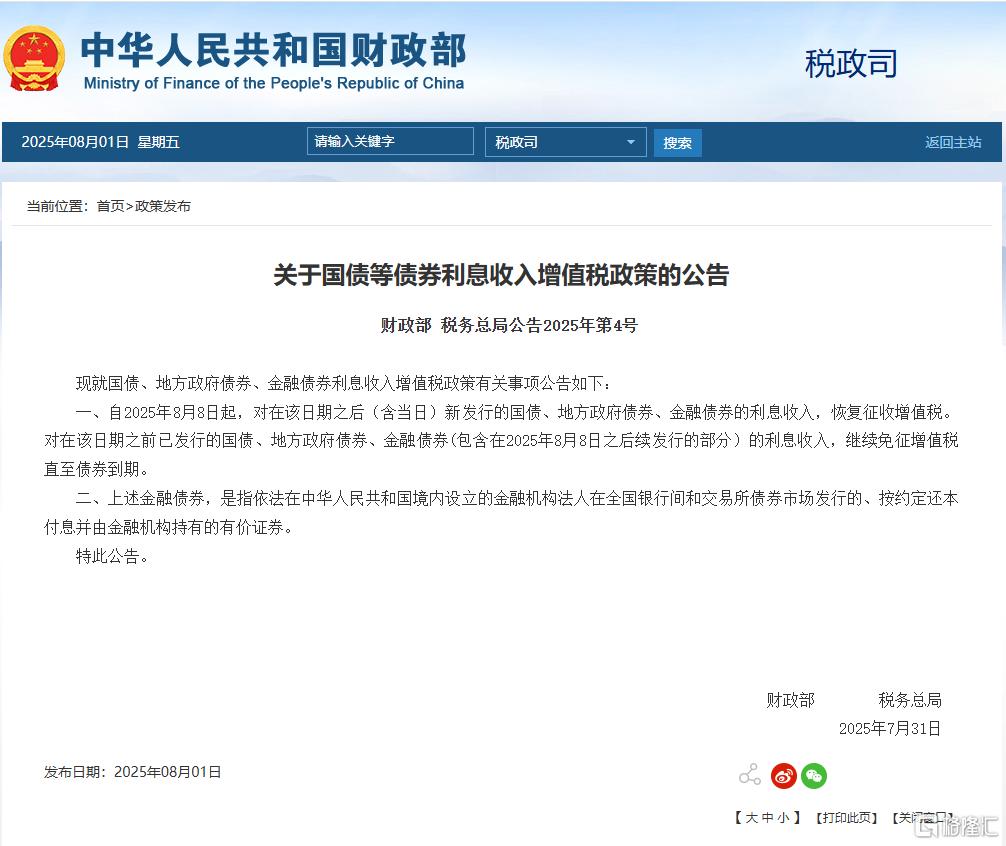Screen dimensions: 1006x846
Task: Click paragraph 二 defining 上述金融债券
Action: click(501, 512)
